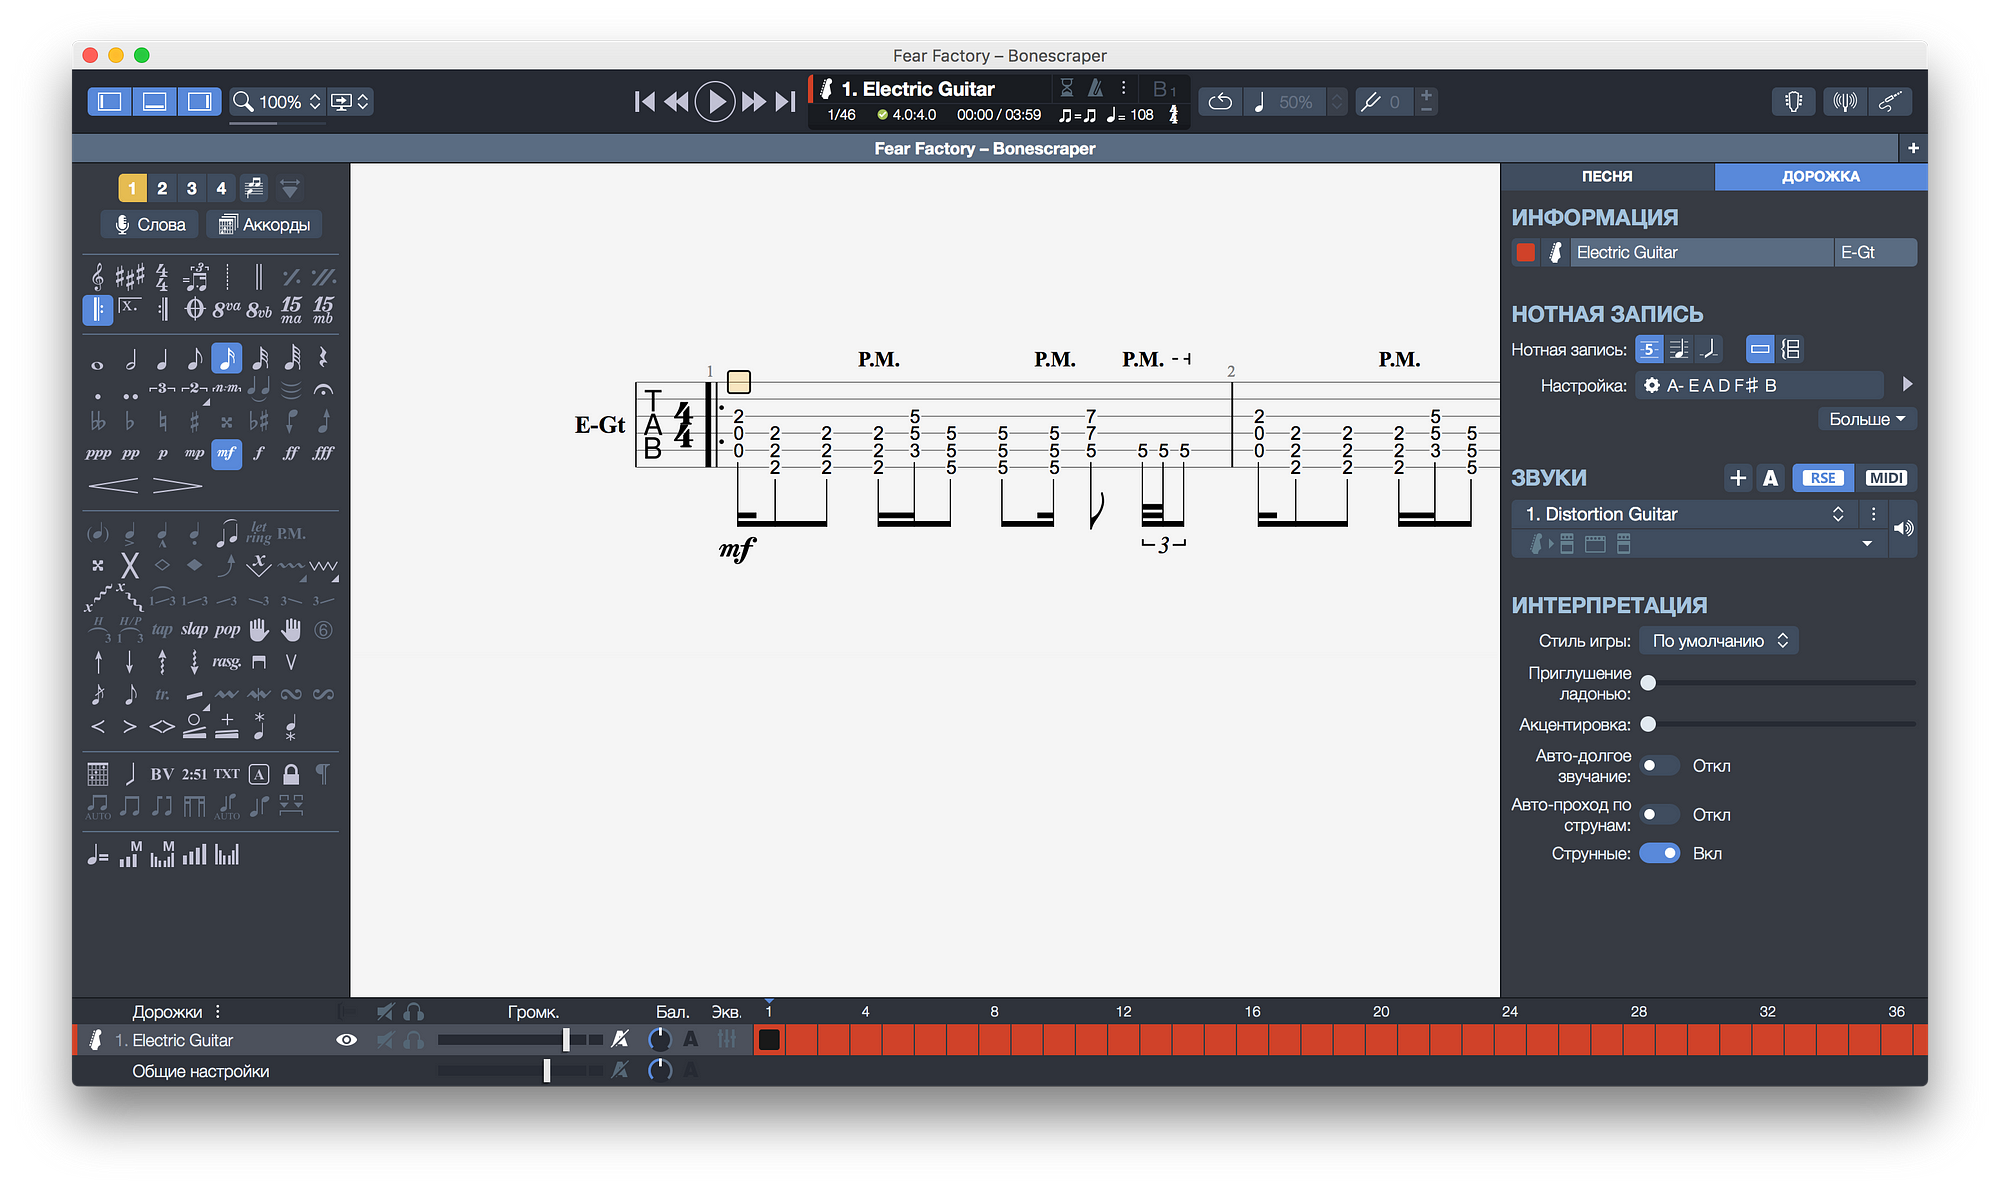Click the lock icon in palette
2000x1189 pixels.
[x=291, y=774]
